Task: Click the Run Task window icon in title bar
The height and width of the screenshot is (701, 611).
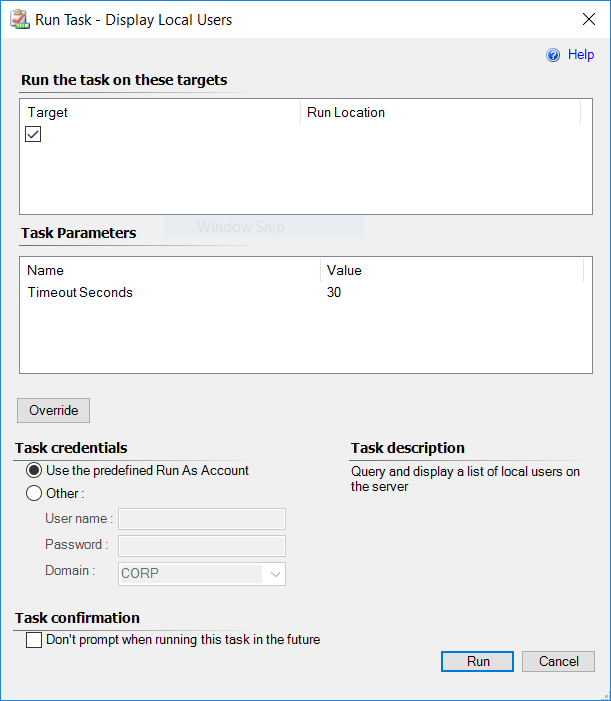Action: [x=20, y=20]
